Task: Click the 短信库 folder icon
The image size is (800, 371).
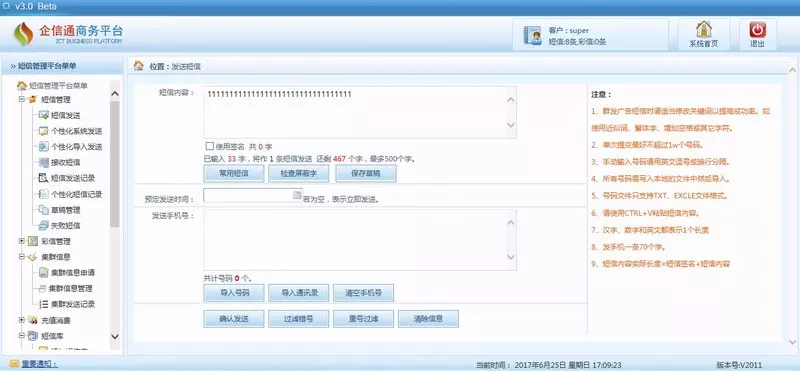Action: pos(33,335)
